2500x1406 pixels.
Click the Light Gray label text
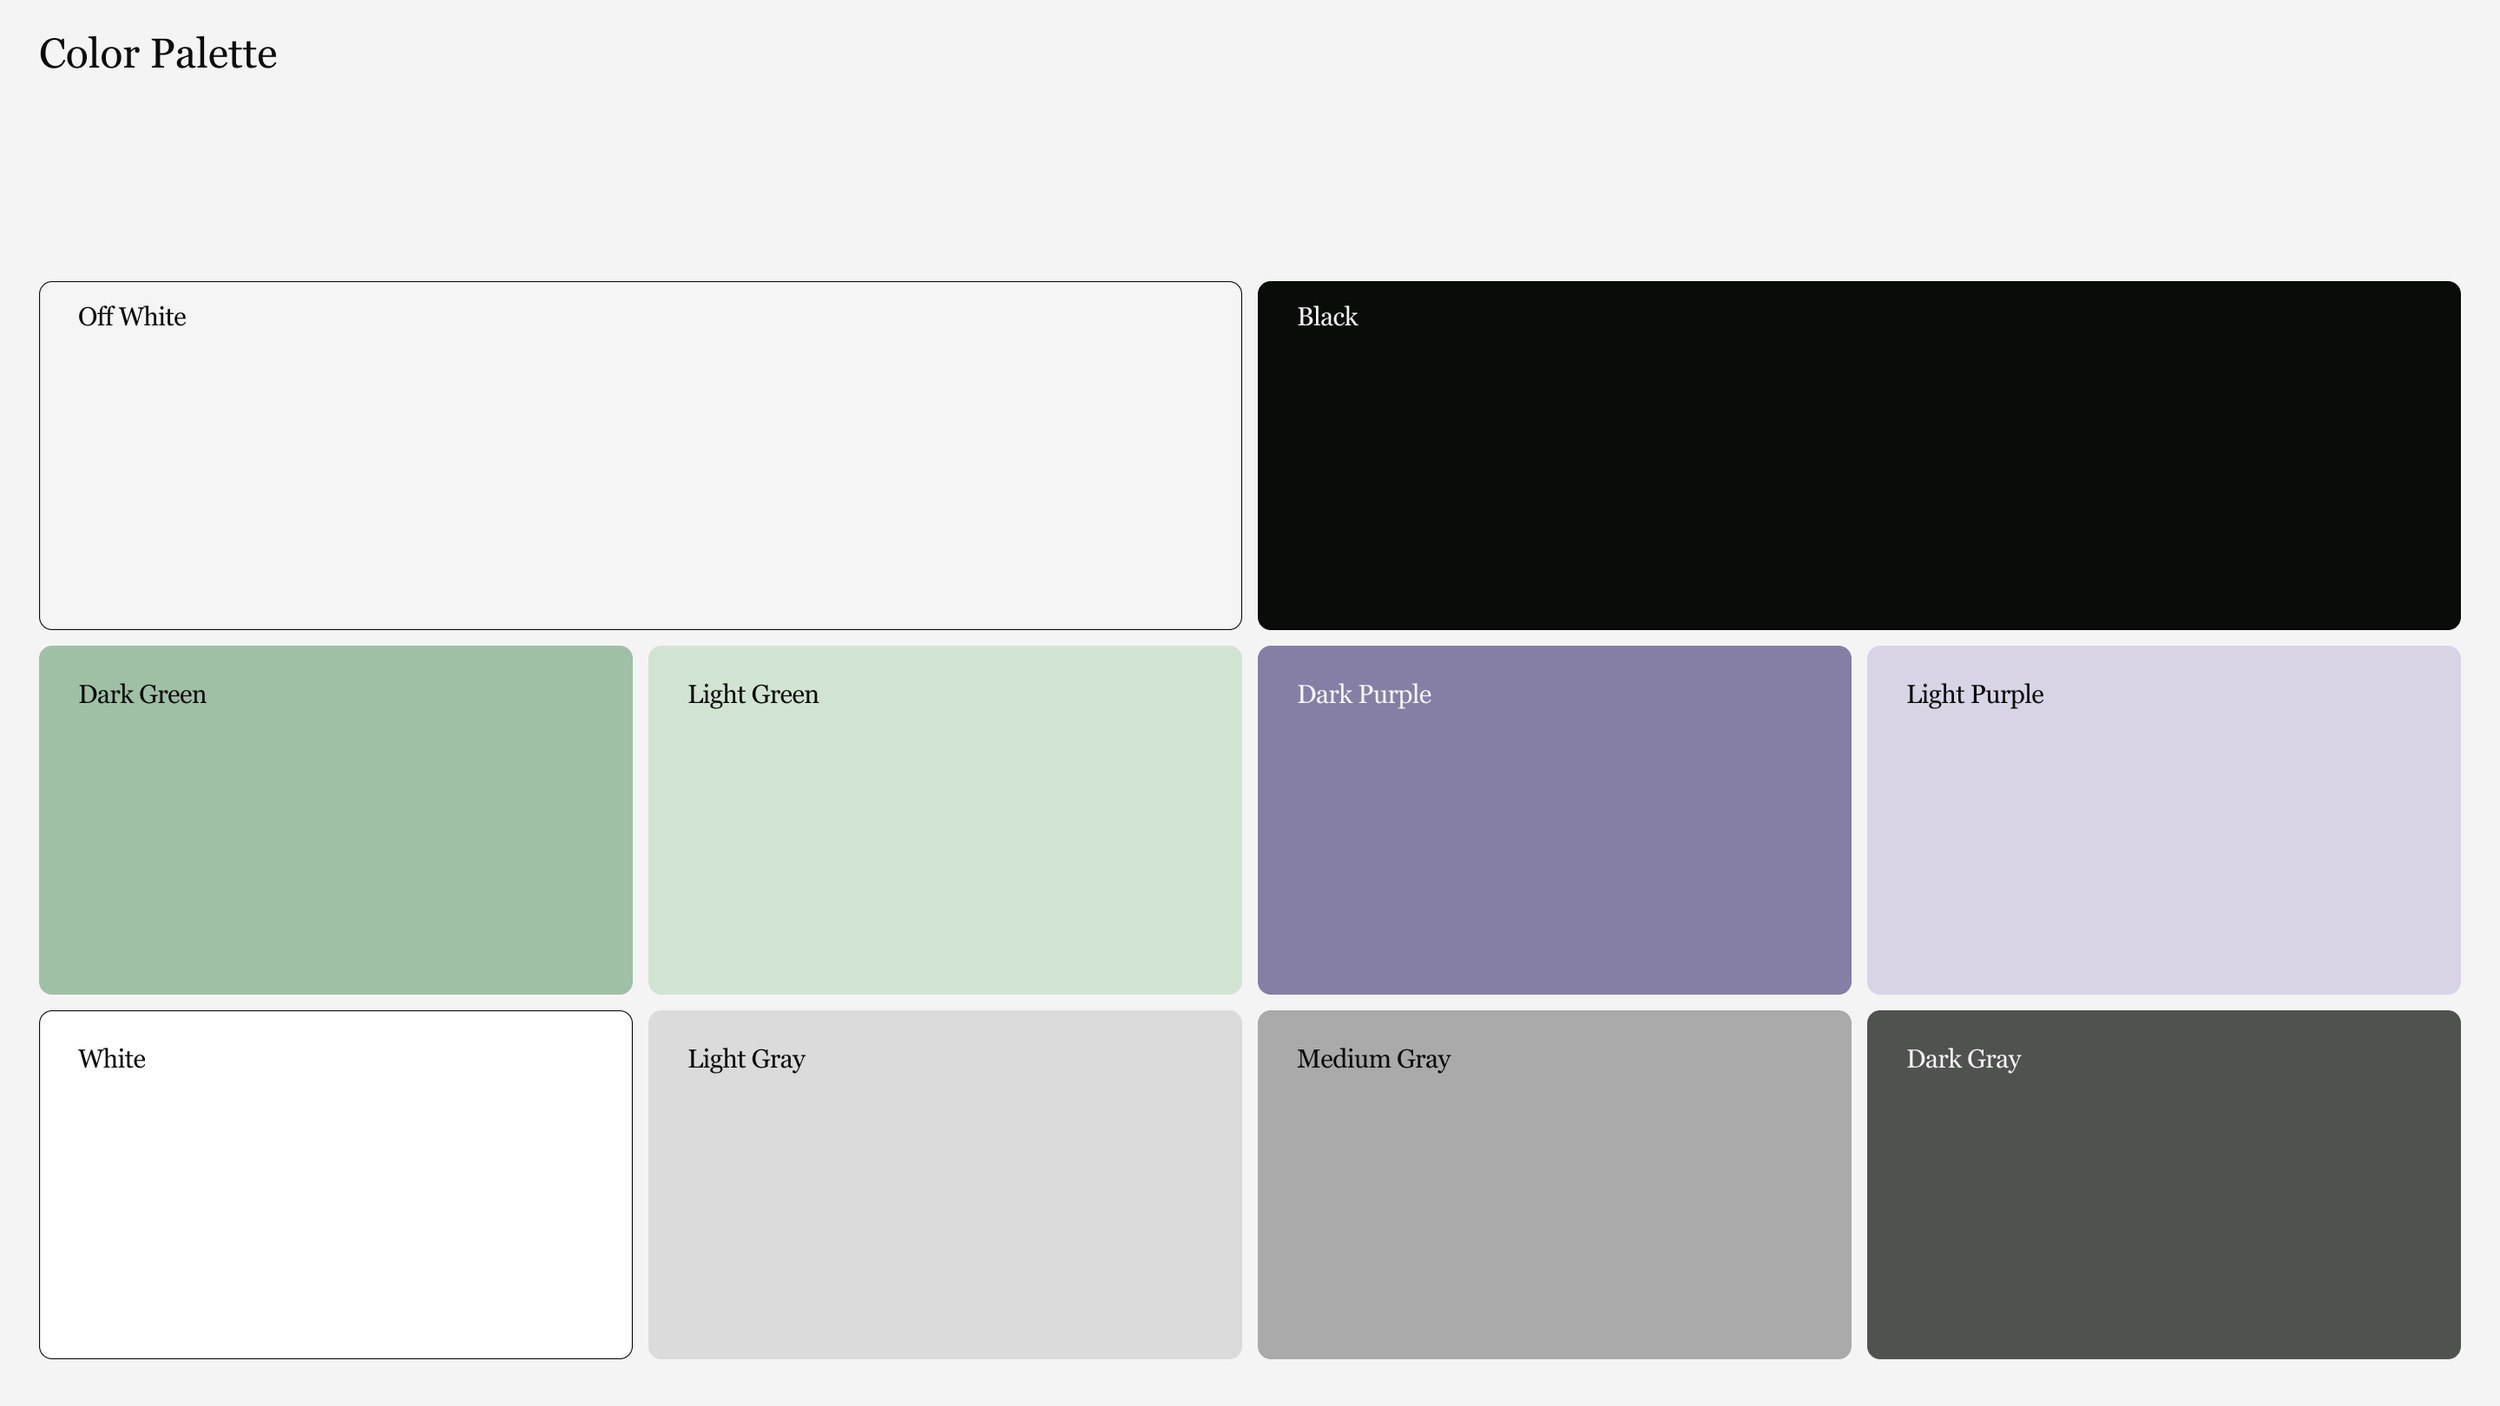coord(746,1059)
